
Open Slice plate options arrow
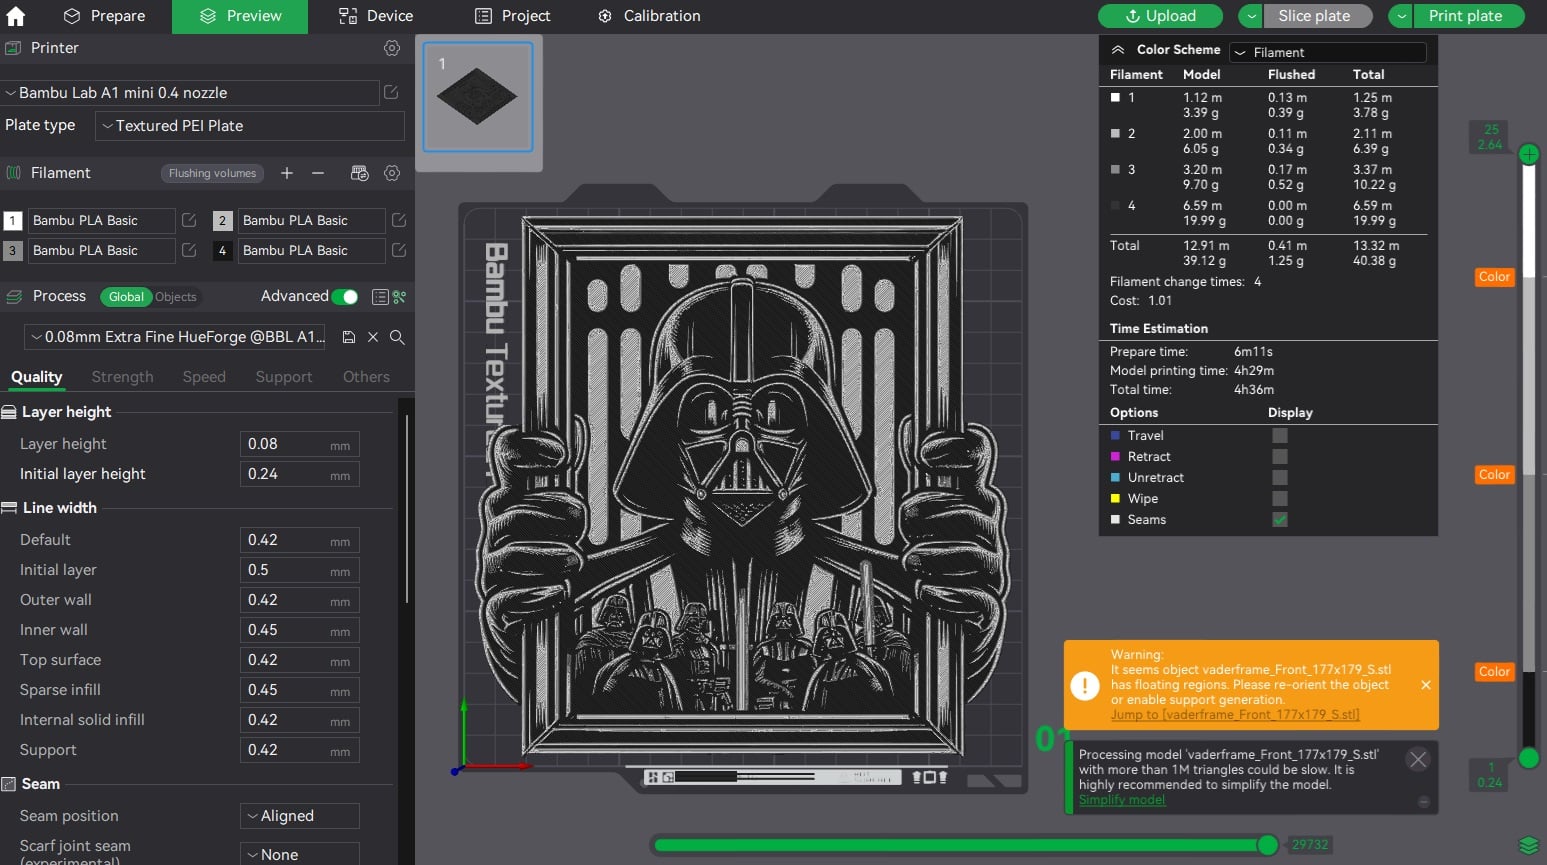point(1250,16)
